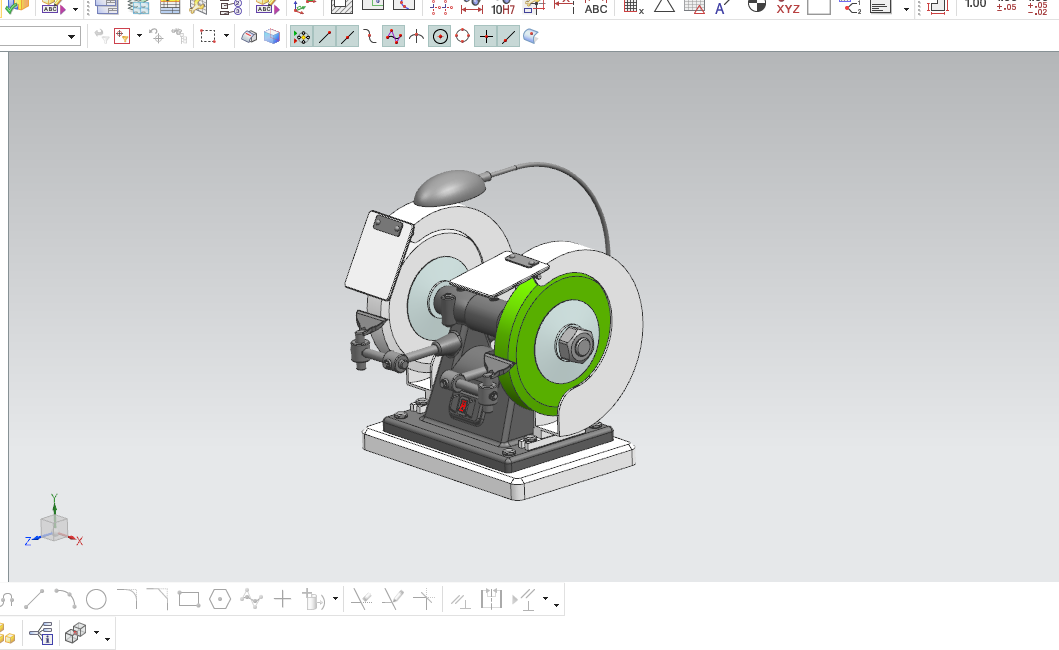Toggle Point on Face snap
This screenshot has height=650, width=1059.
[x=531, y=36]
